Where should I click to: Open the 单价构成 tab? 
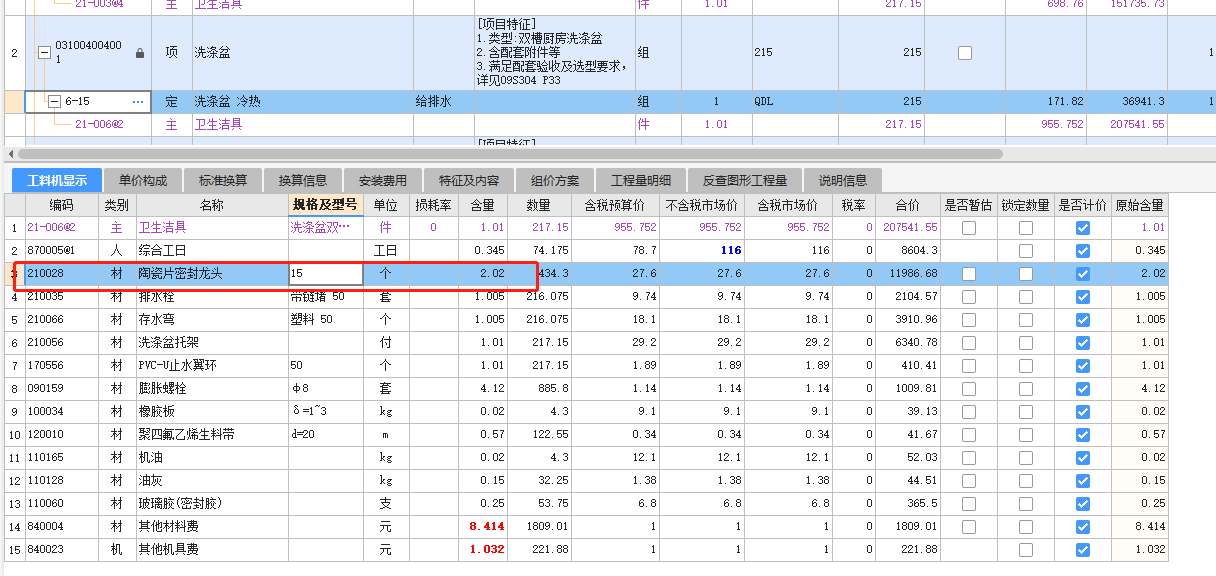click(x=143, y=181)
